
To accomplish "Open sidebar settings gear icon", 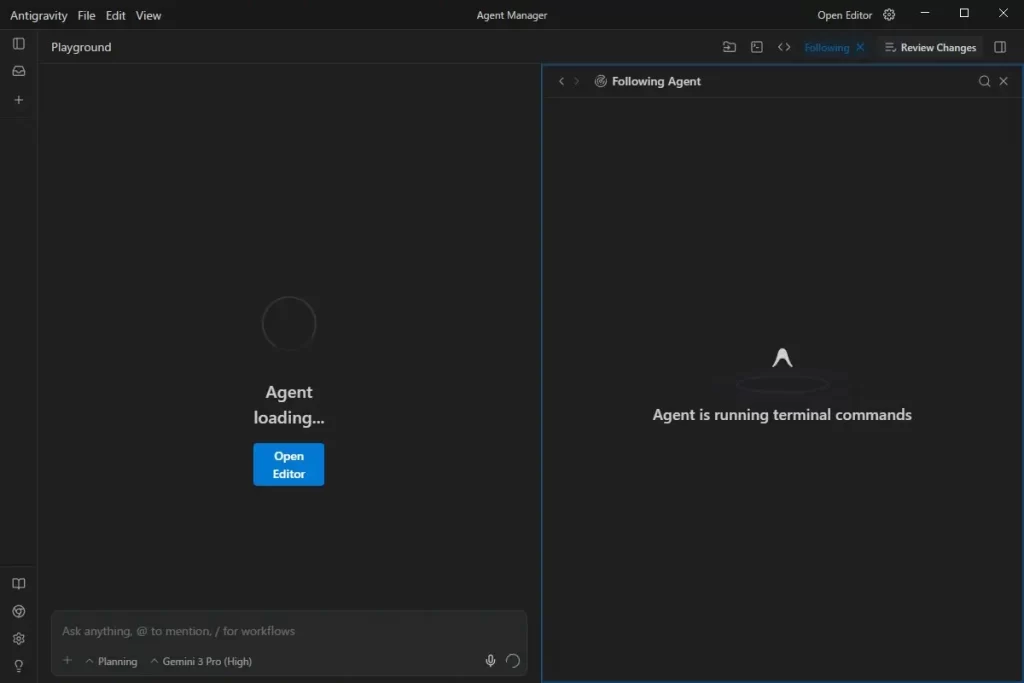I will coord(18,639).
